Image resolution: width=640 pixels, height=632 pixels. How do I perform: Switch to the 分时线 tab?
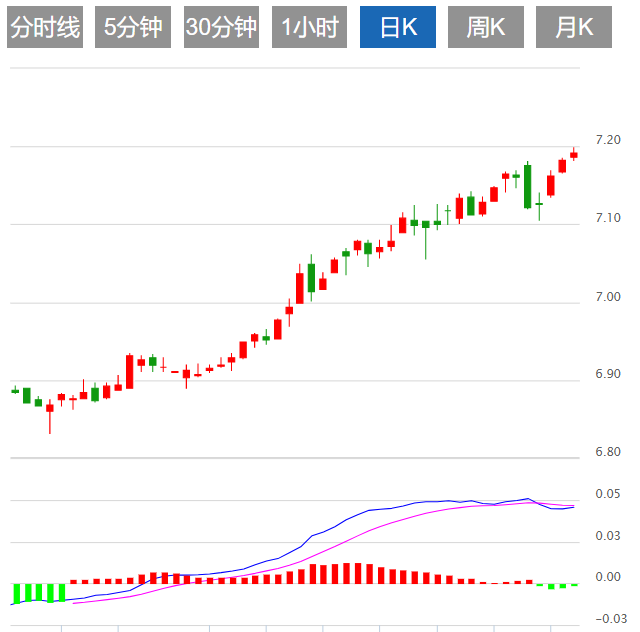coord(44,27)
